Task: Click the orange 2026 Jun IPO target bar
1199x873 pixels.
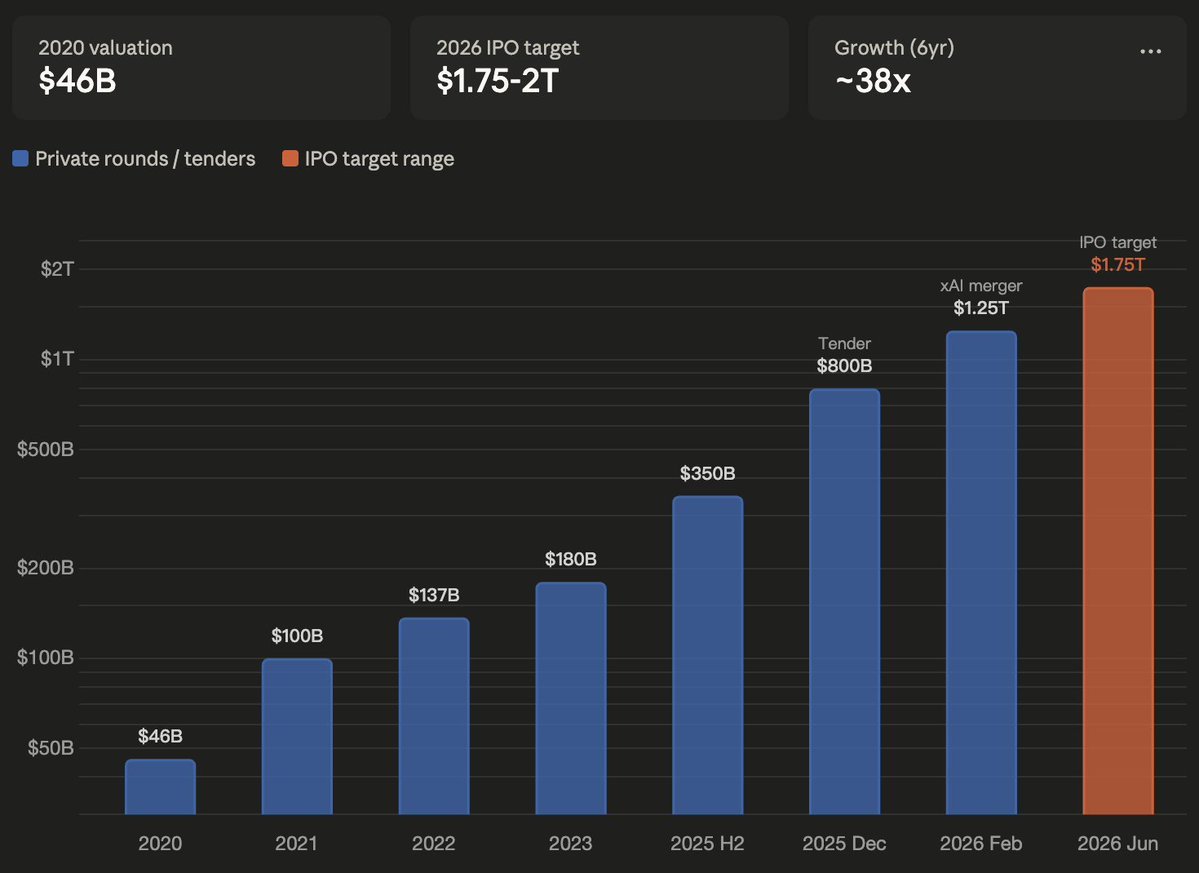Action: [x=1118, y=551]
